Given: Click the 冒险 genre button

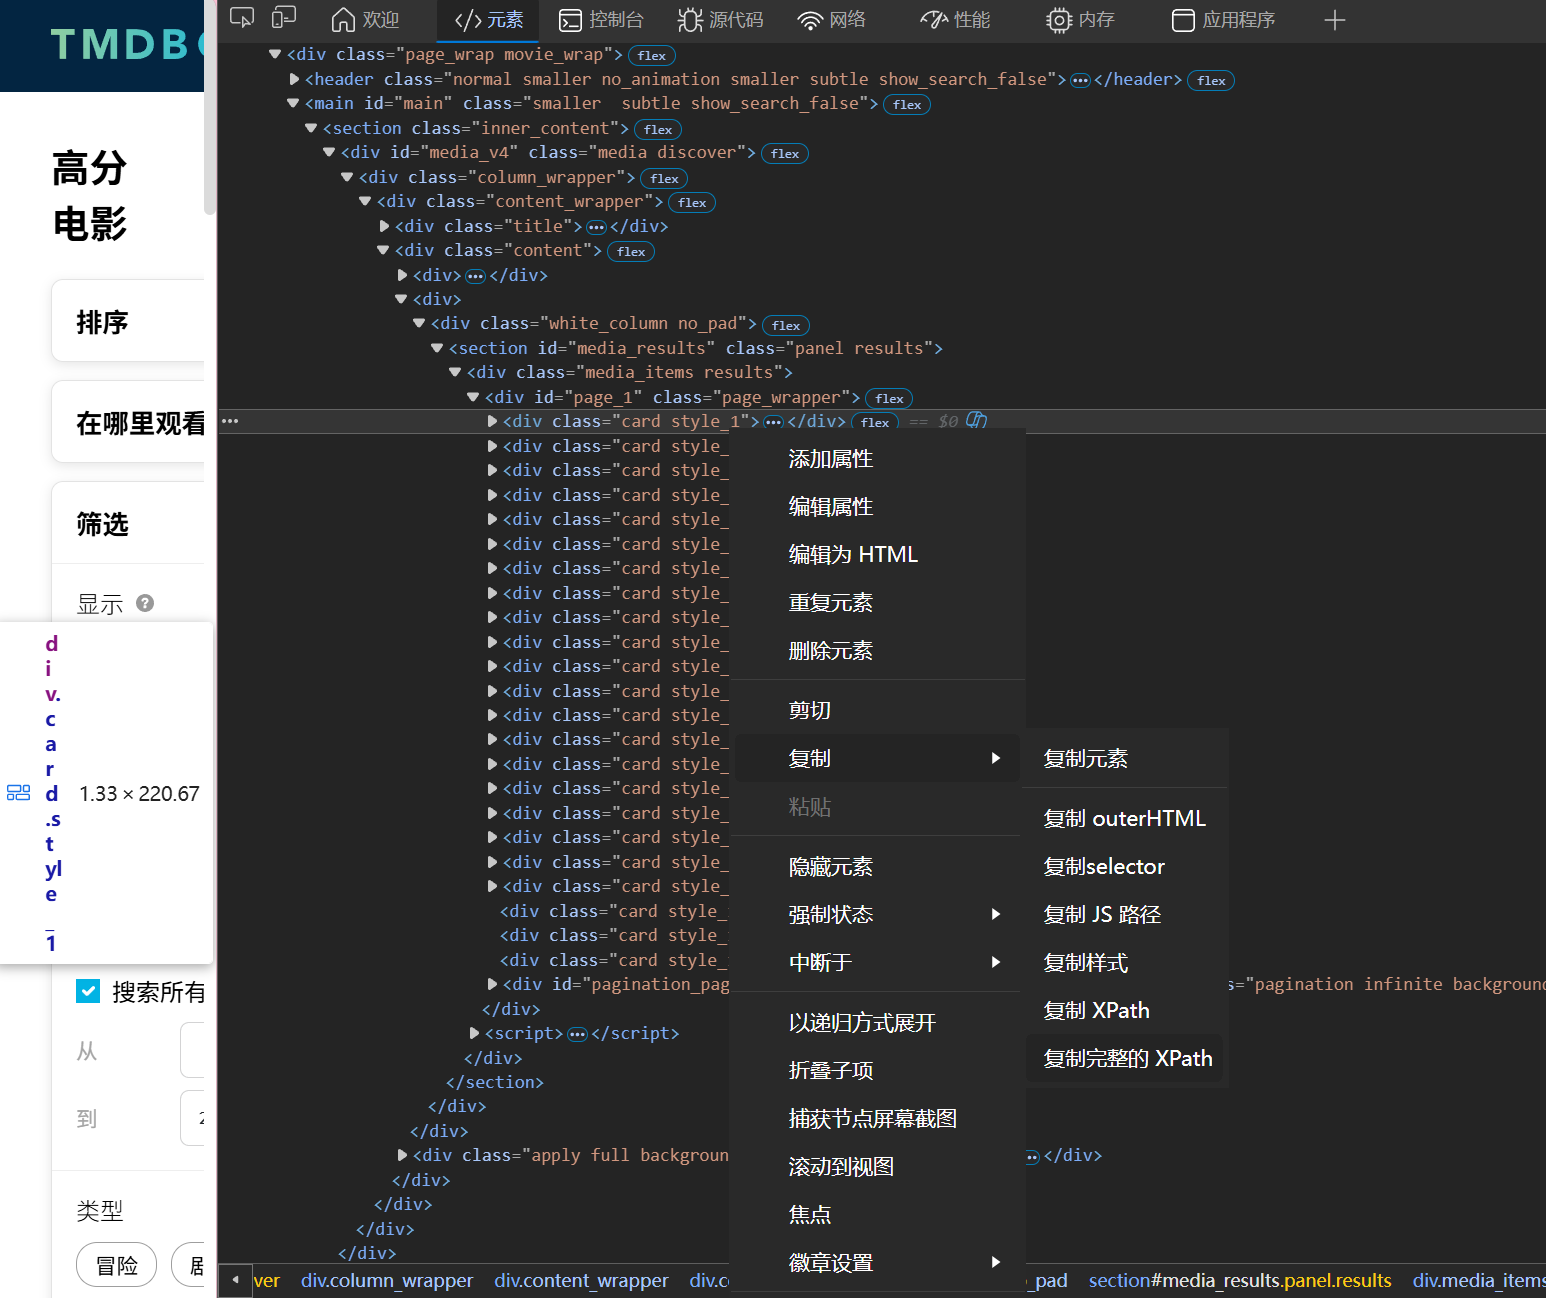Looking at the screenshot, I should click(x=117, y=1265).
